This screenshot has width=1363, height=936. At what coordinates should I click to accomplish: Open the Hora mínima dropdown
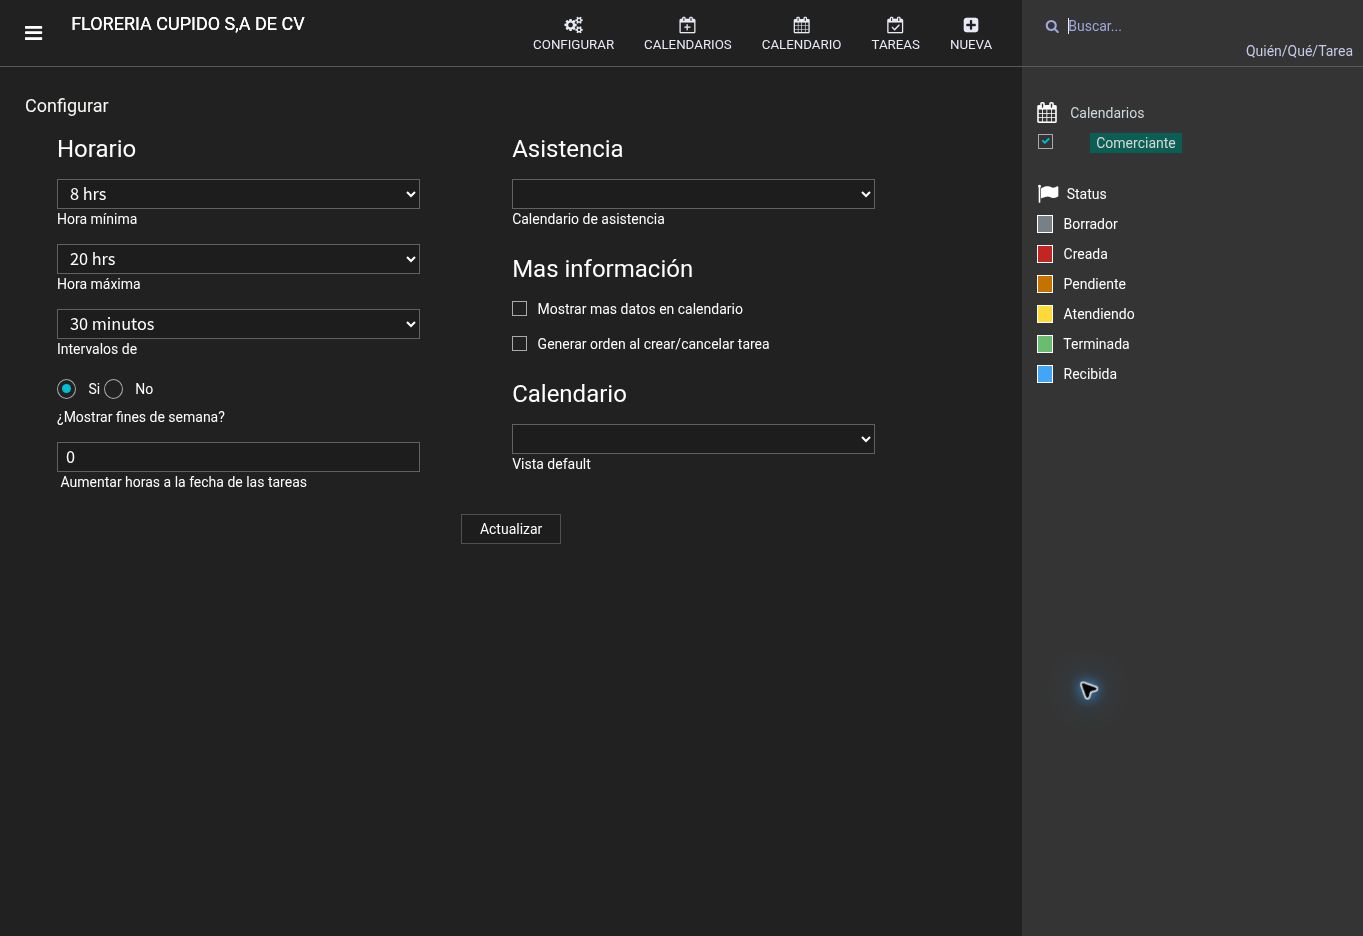tap(238, 194)
